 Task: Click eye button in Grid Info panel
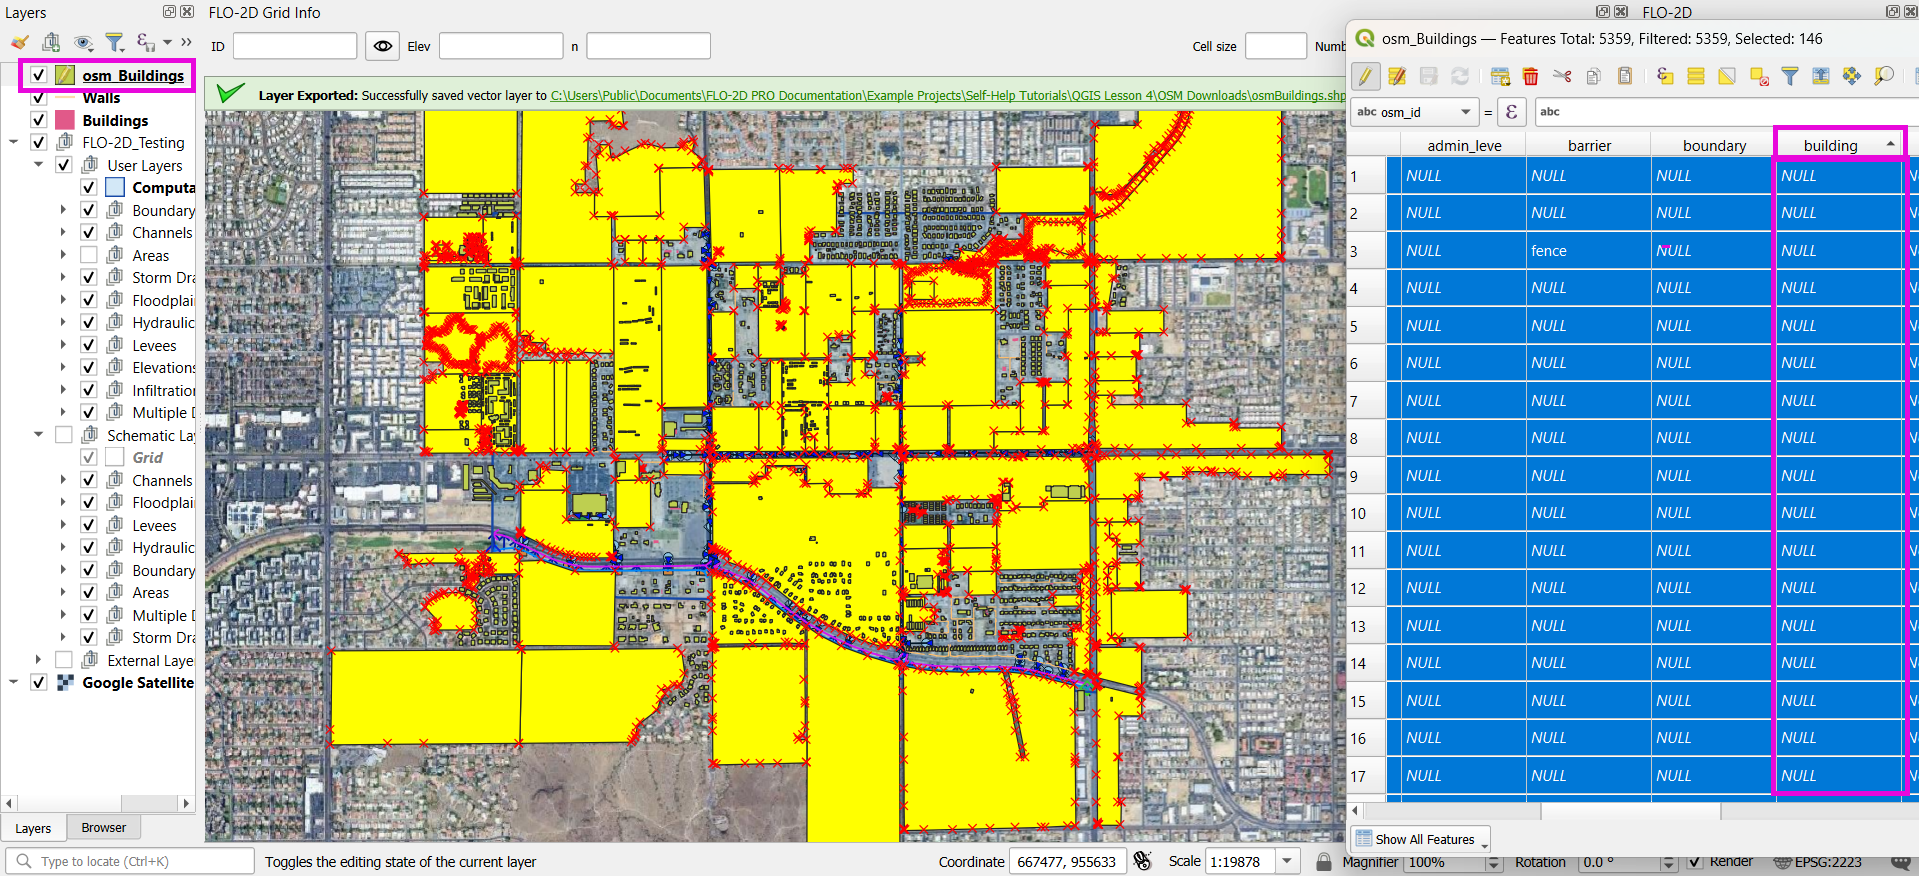(x=382, y=46)
